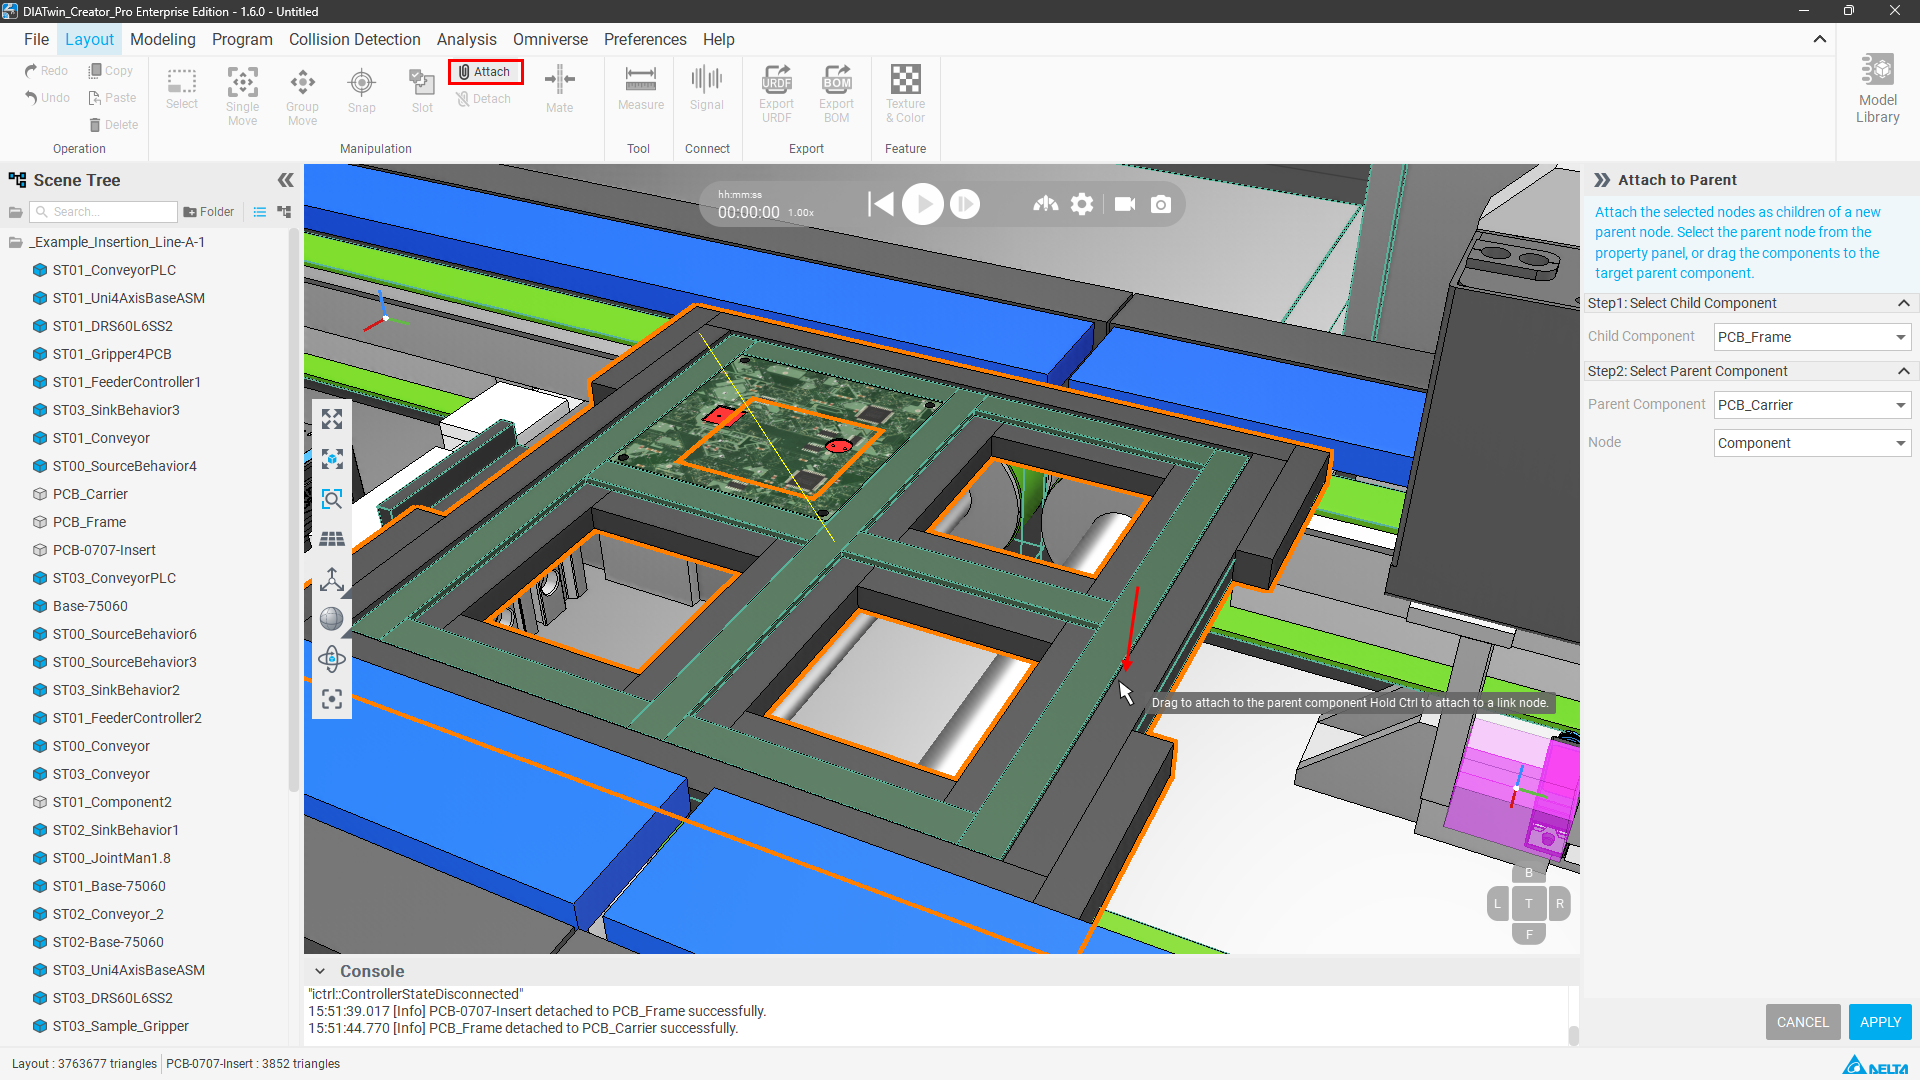Image resolution: width=1920 pixels, height=1080 pixels.
Task: Collapse Step2: Select Parent Component section
Action: point(1904,371)
